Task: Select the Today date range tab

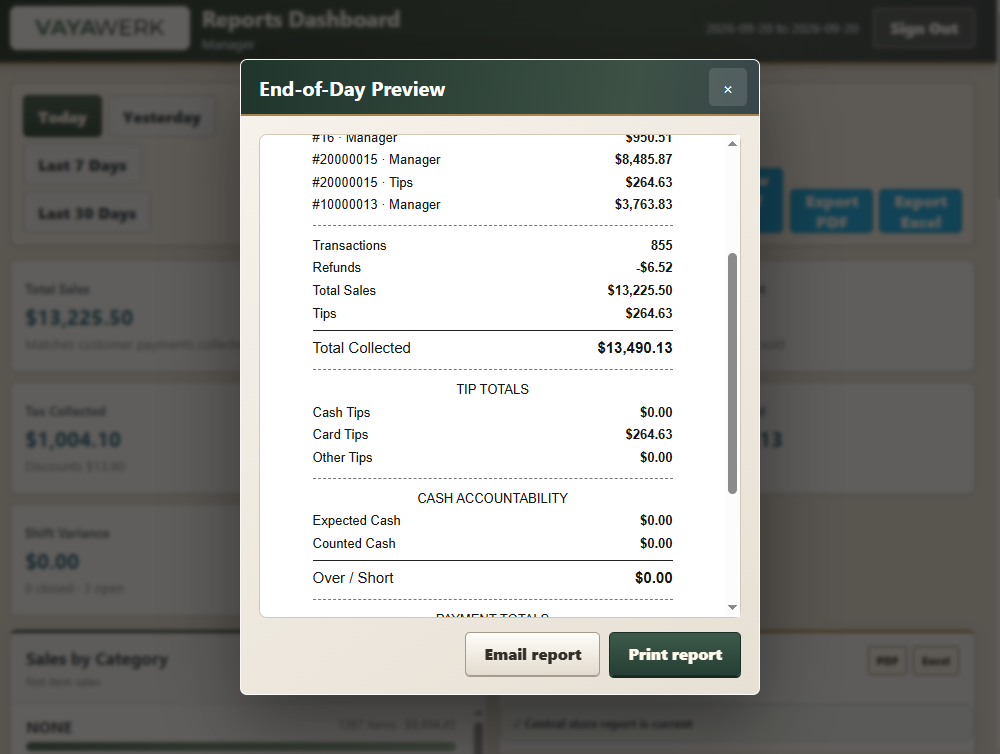Action: point(62,117)
